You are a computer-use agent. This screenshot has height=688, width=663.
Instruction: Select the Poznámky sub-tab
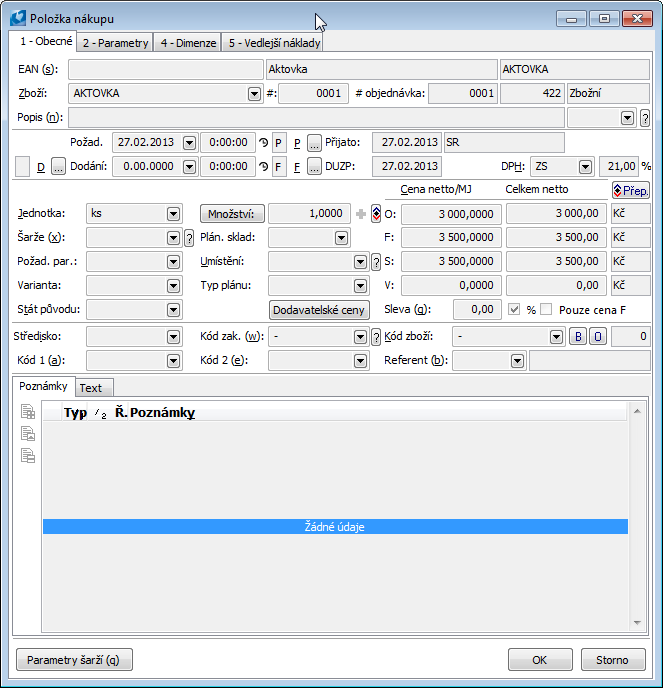[43, 386]
